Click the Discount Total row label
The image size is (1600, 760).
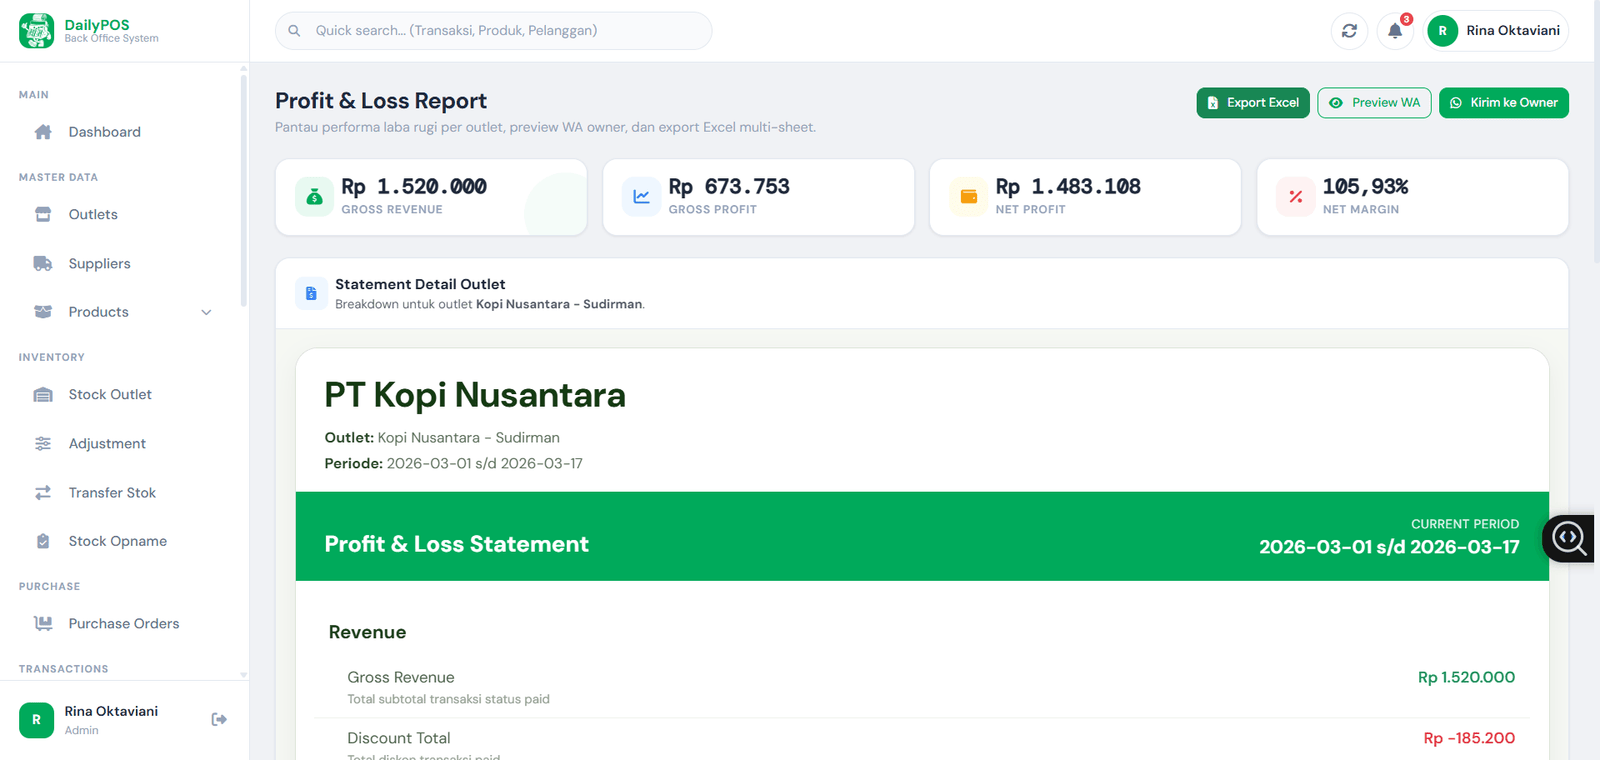click(x=399, y=739)
